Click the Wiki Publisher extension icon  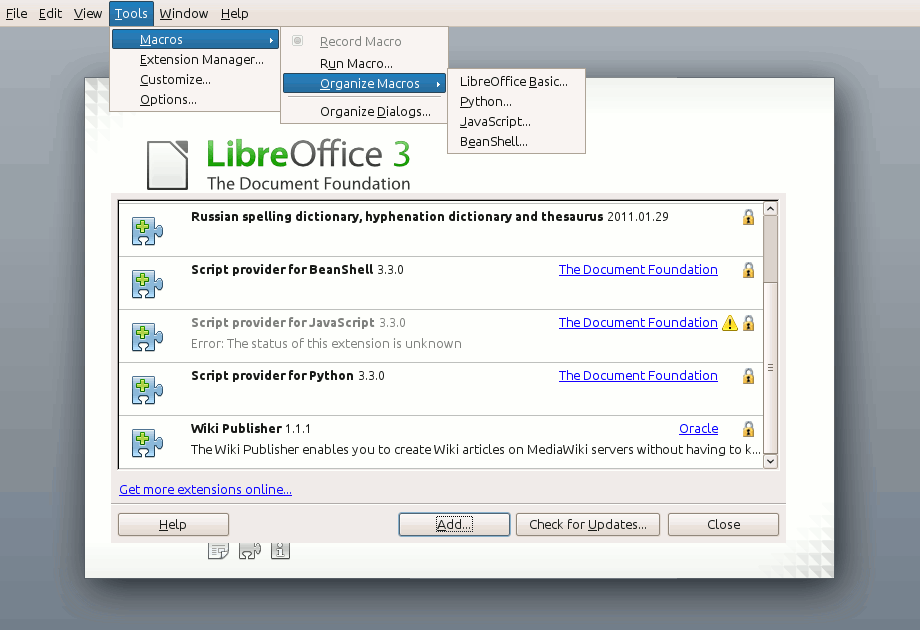pos(148,442)
